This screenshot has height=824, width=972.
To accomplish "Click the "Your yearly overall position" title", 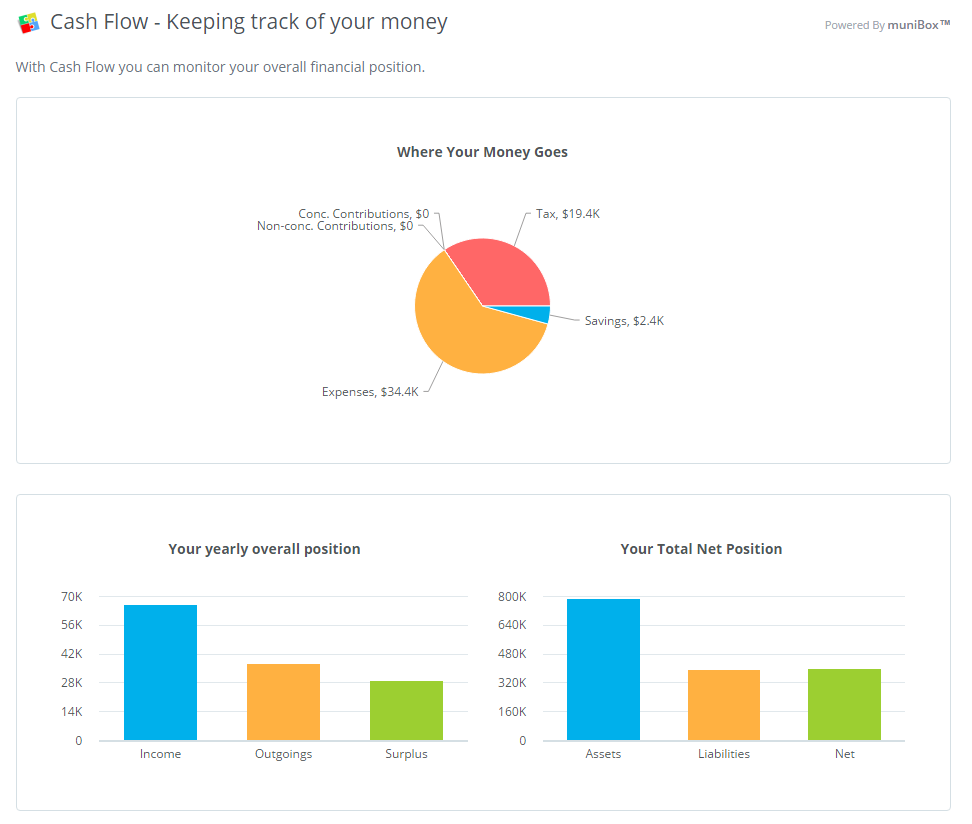I will click(264, 549).
